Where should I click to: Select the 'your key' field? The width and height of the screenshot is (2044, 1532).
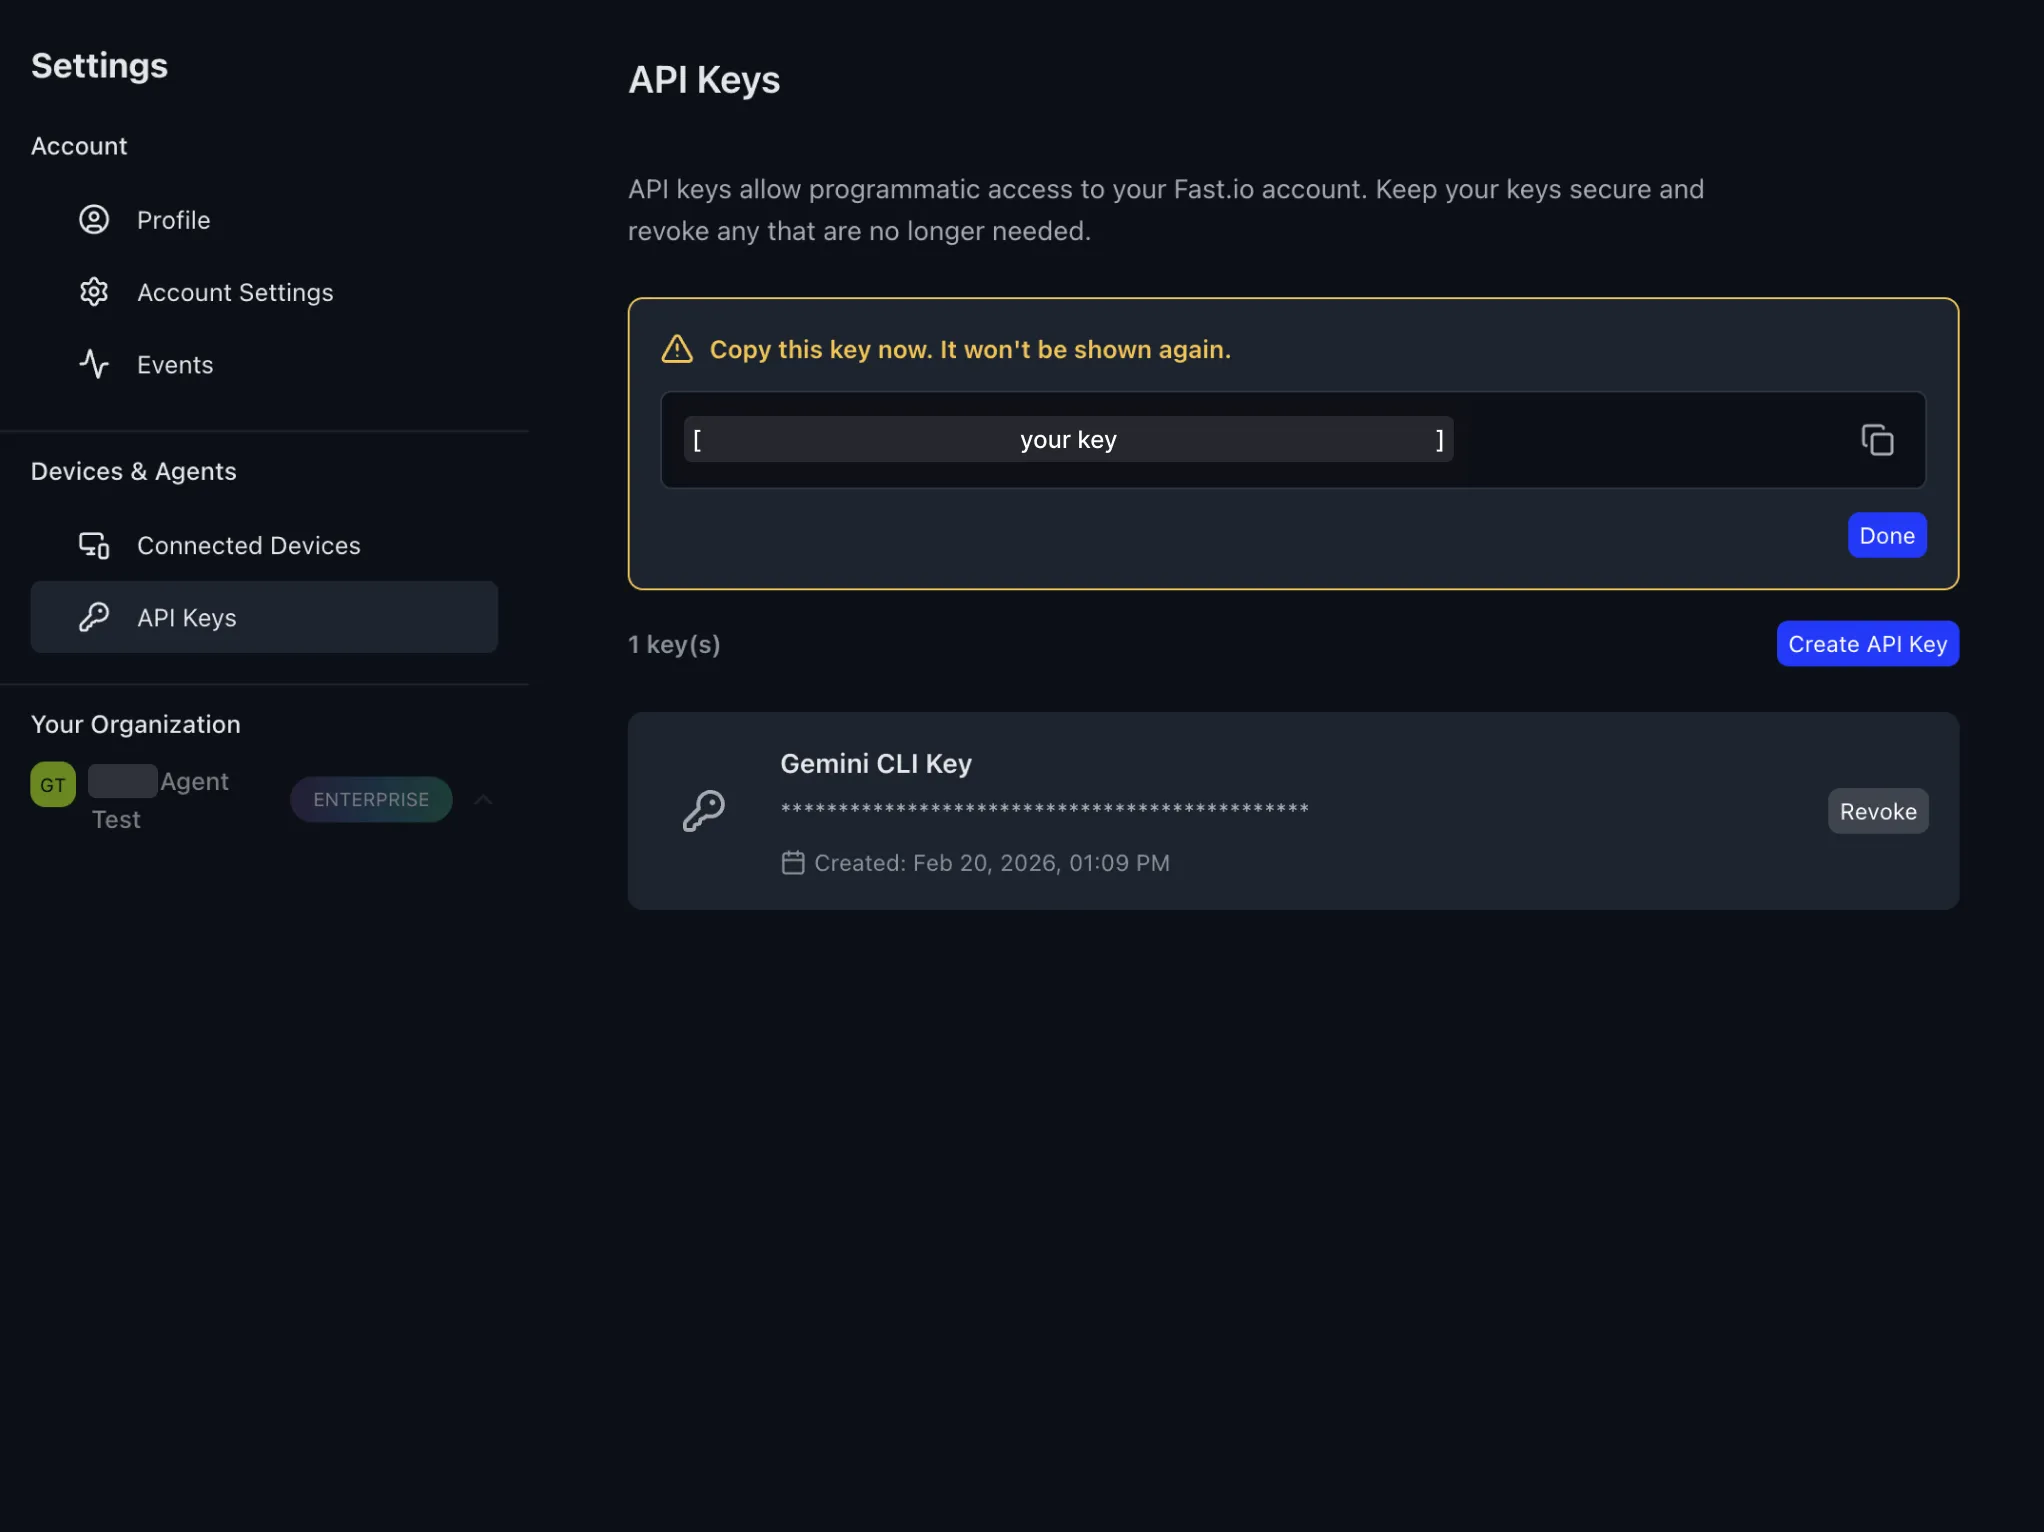(x=1067, y=440)
